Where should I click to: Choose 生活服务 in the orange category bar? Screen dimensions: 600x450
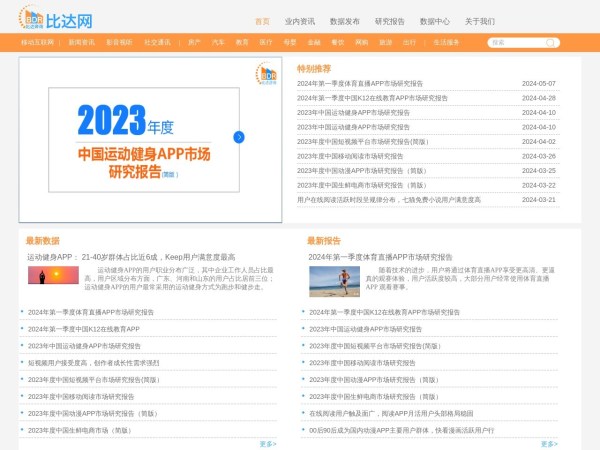click(446, 43)
